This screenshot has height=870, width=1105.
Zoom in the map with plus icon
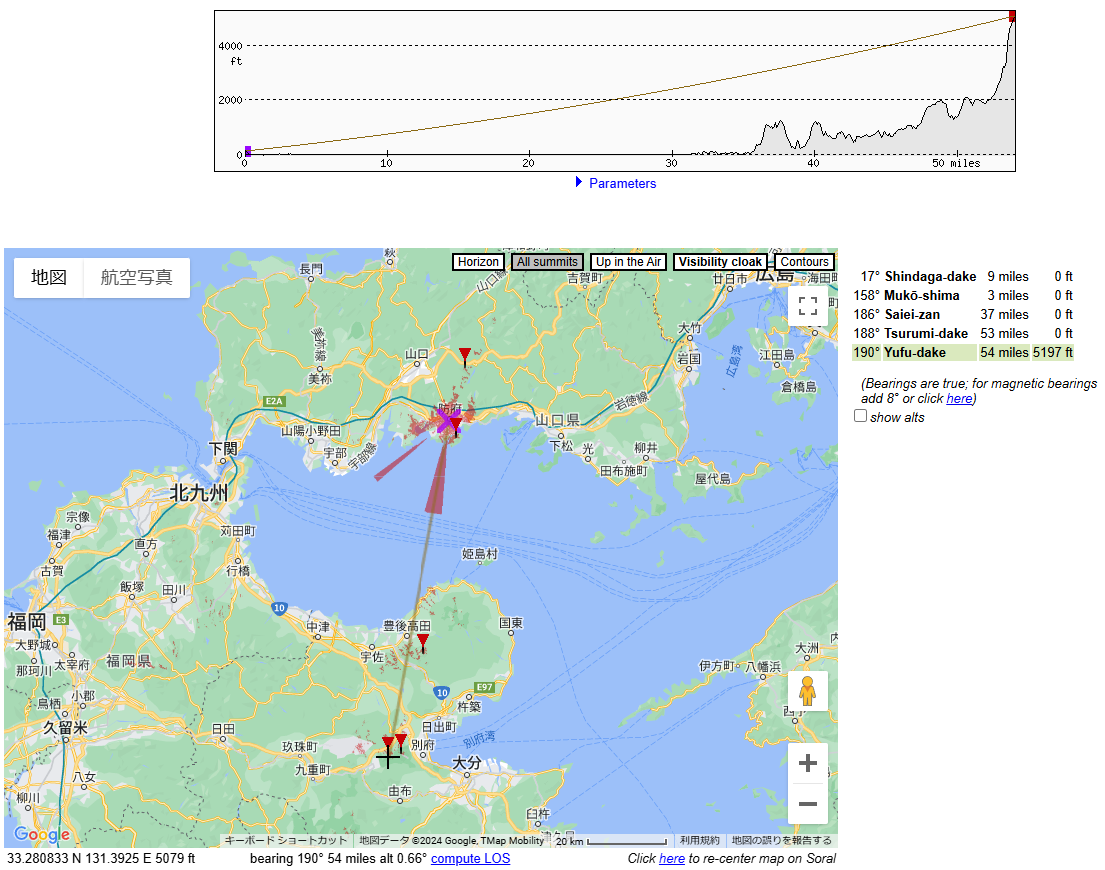point(808,763)
